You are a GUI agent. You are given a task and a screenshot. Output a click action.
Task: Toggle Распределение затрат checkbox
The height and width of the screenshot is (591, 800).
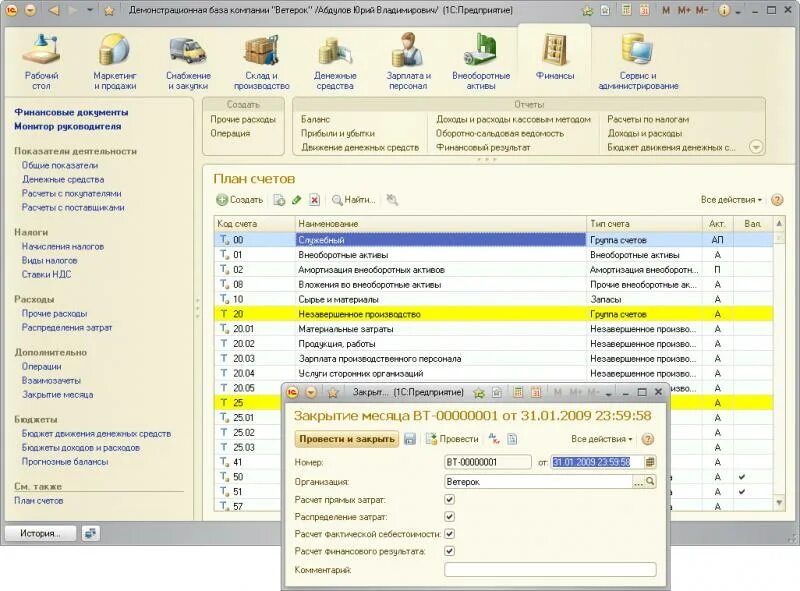pos(449,516)
